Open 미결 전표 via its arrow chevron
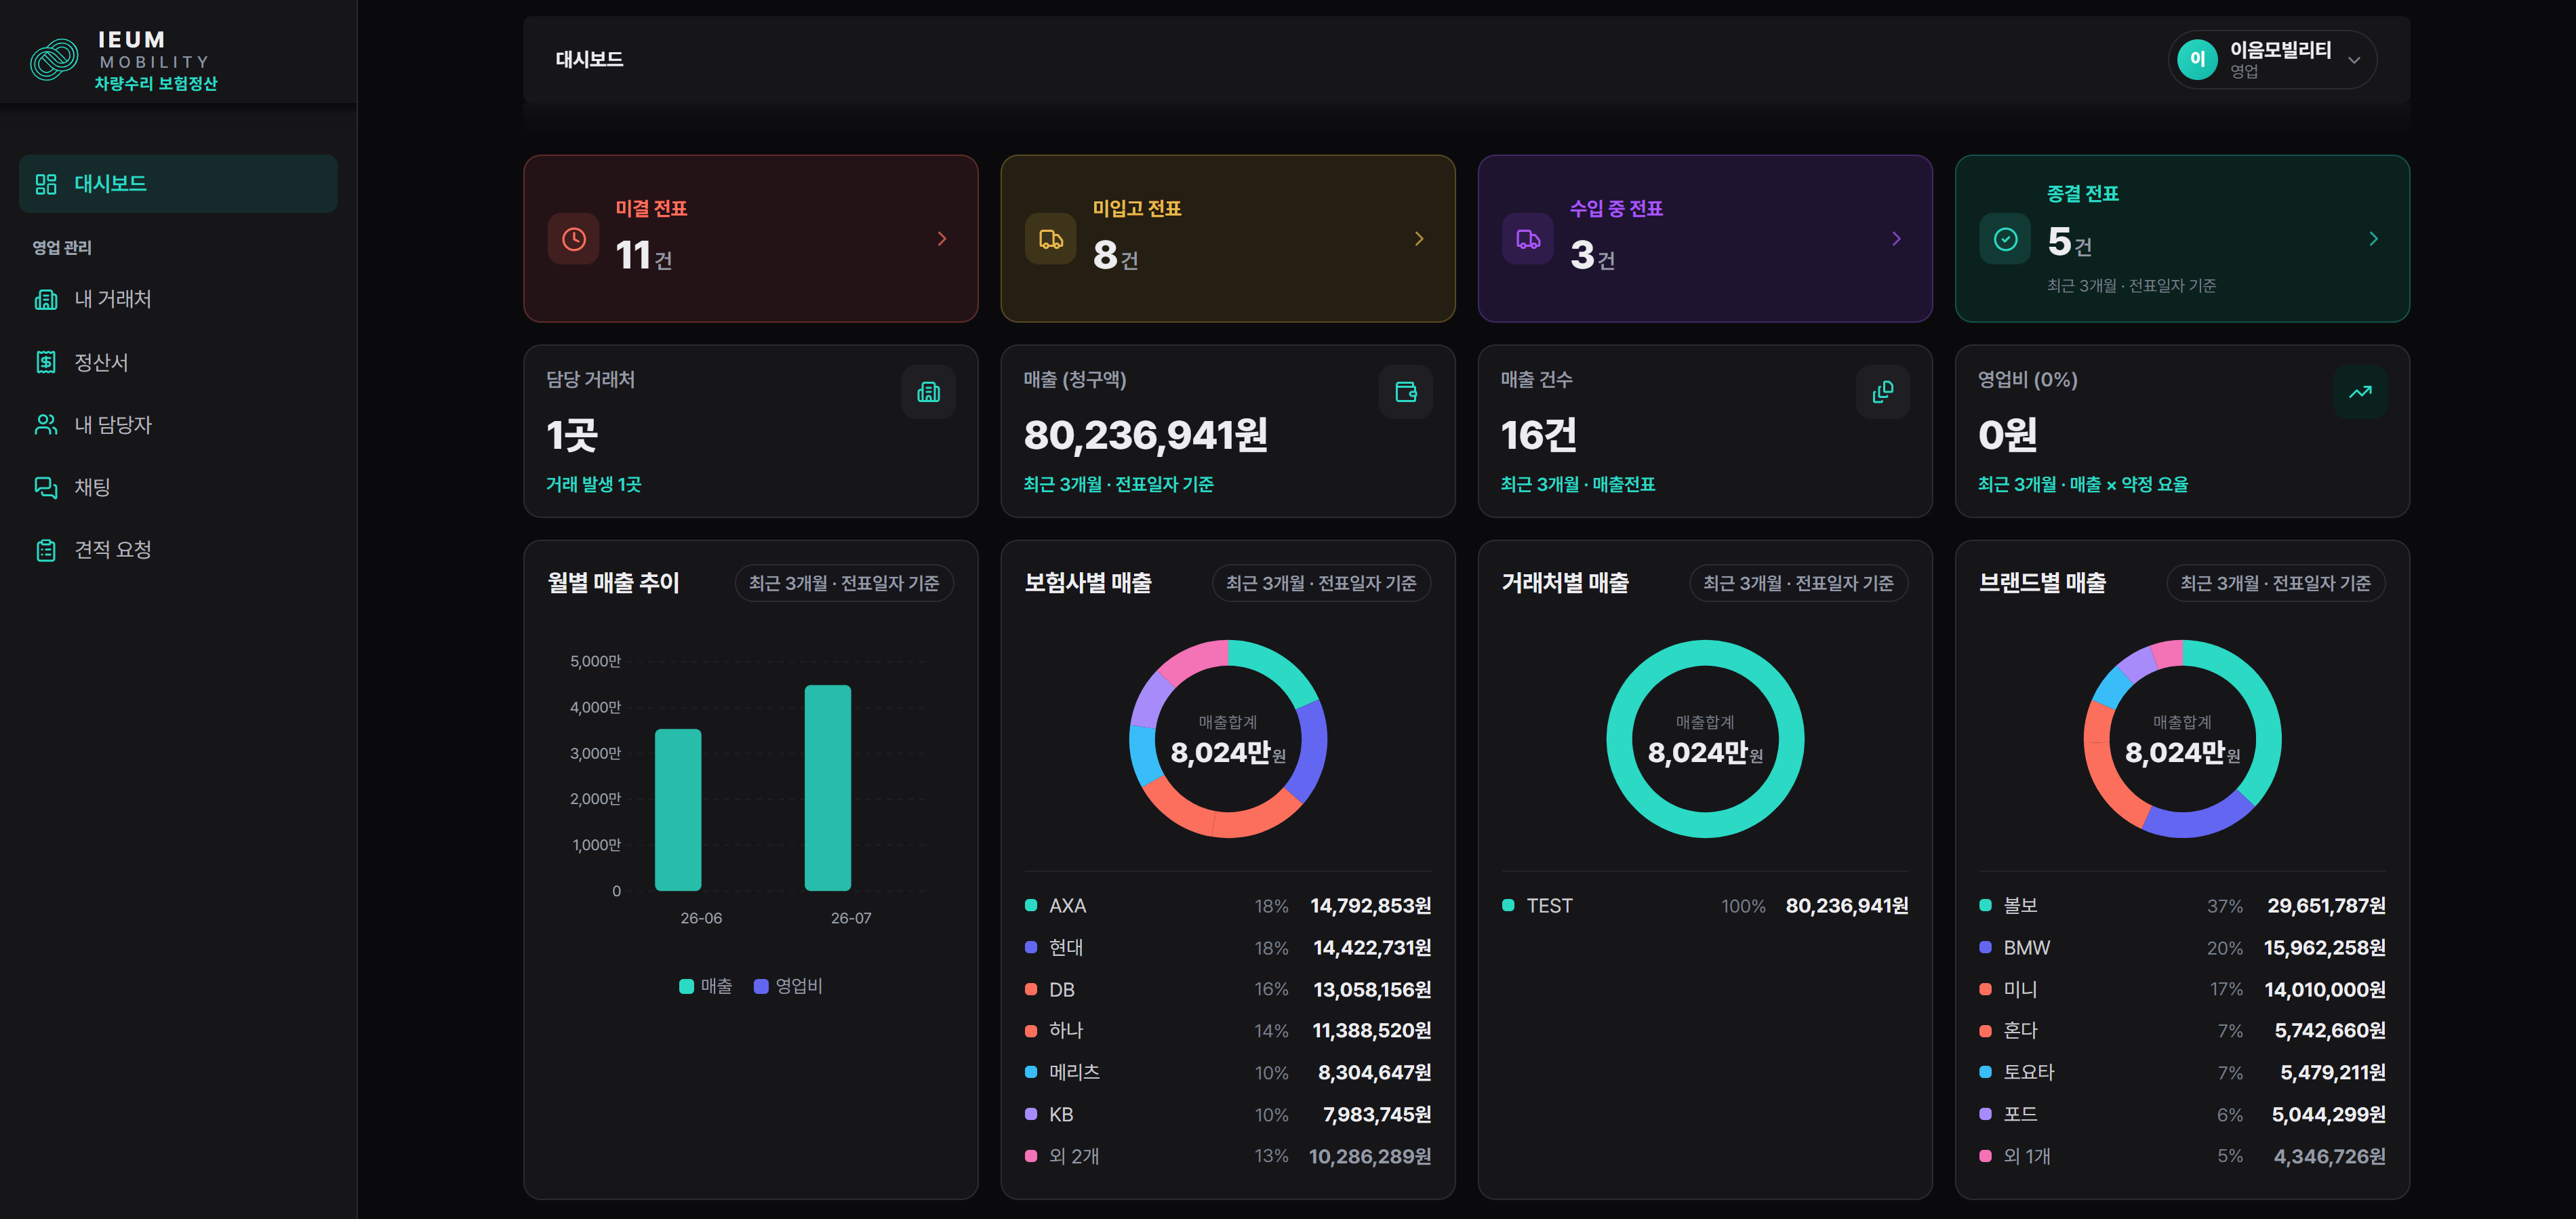Viewport: 2576px width, 1219px height. [x=942, y=239]
